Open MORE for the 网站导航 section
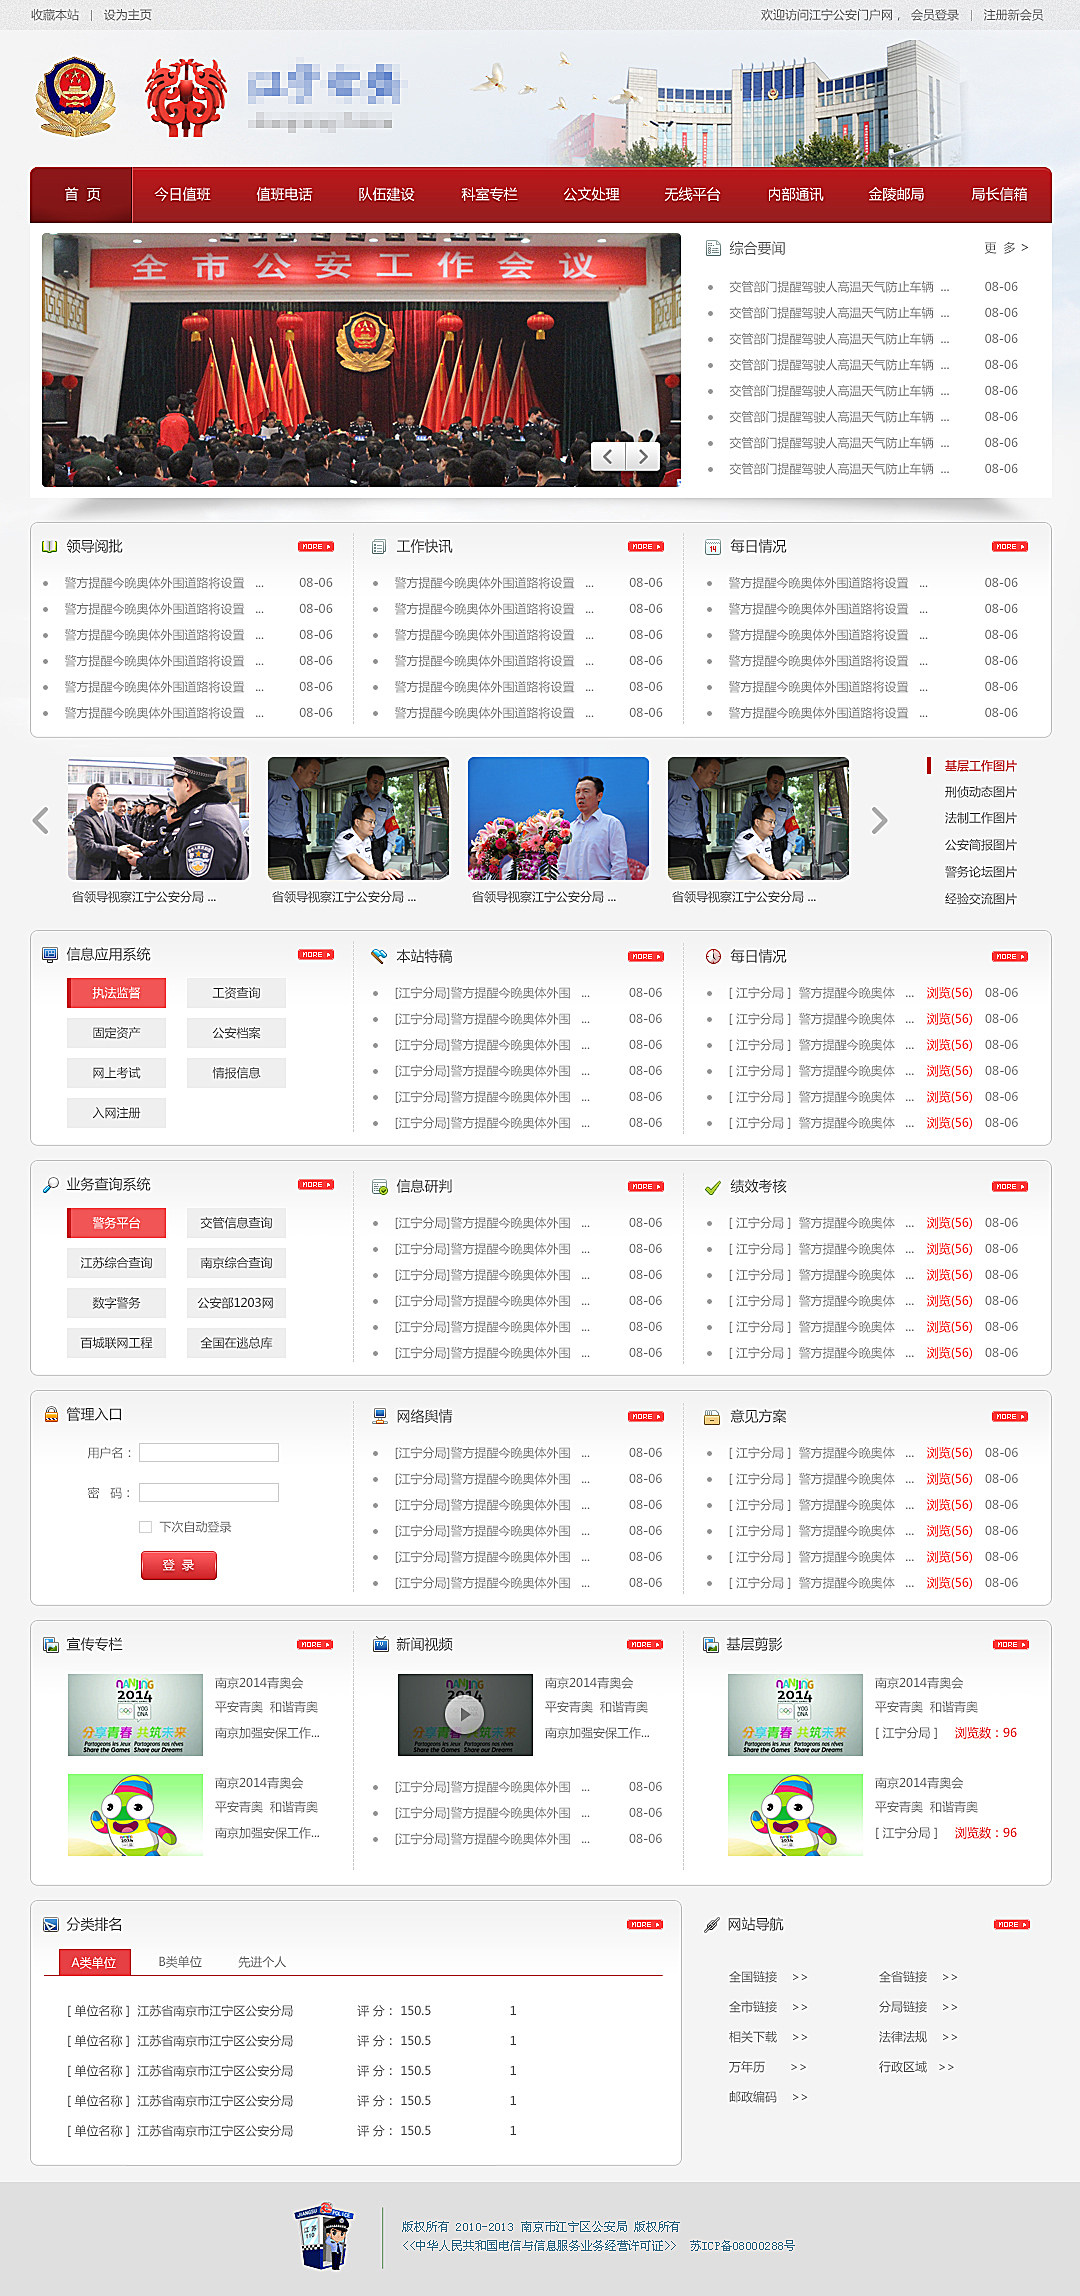Image resolution: width=1080 pixels, height=2296 pixels. [1012, 1925]
